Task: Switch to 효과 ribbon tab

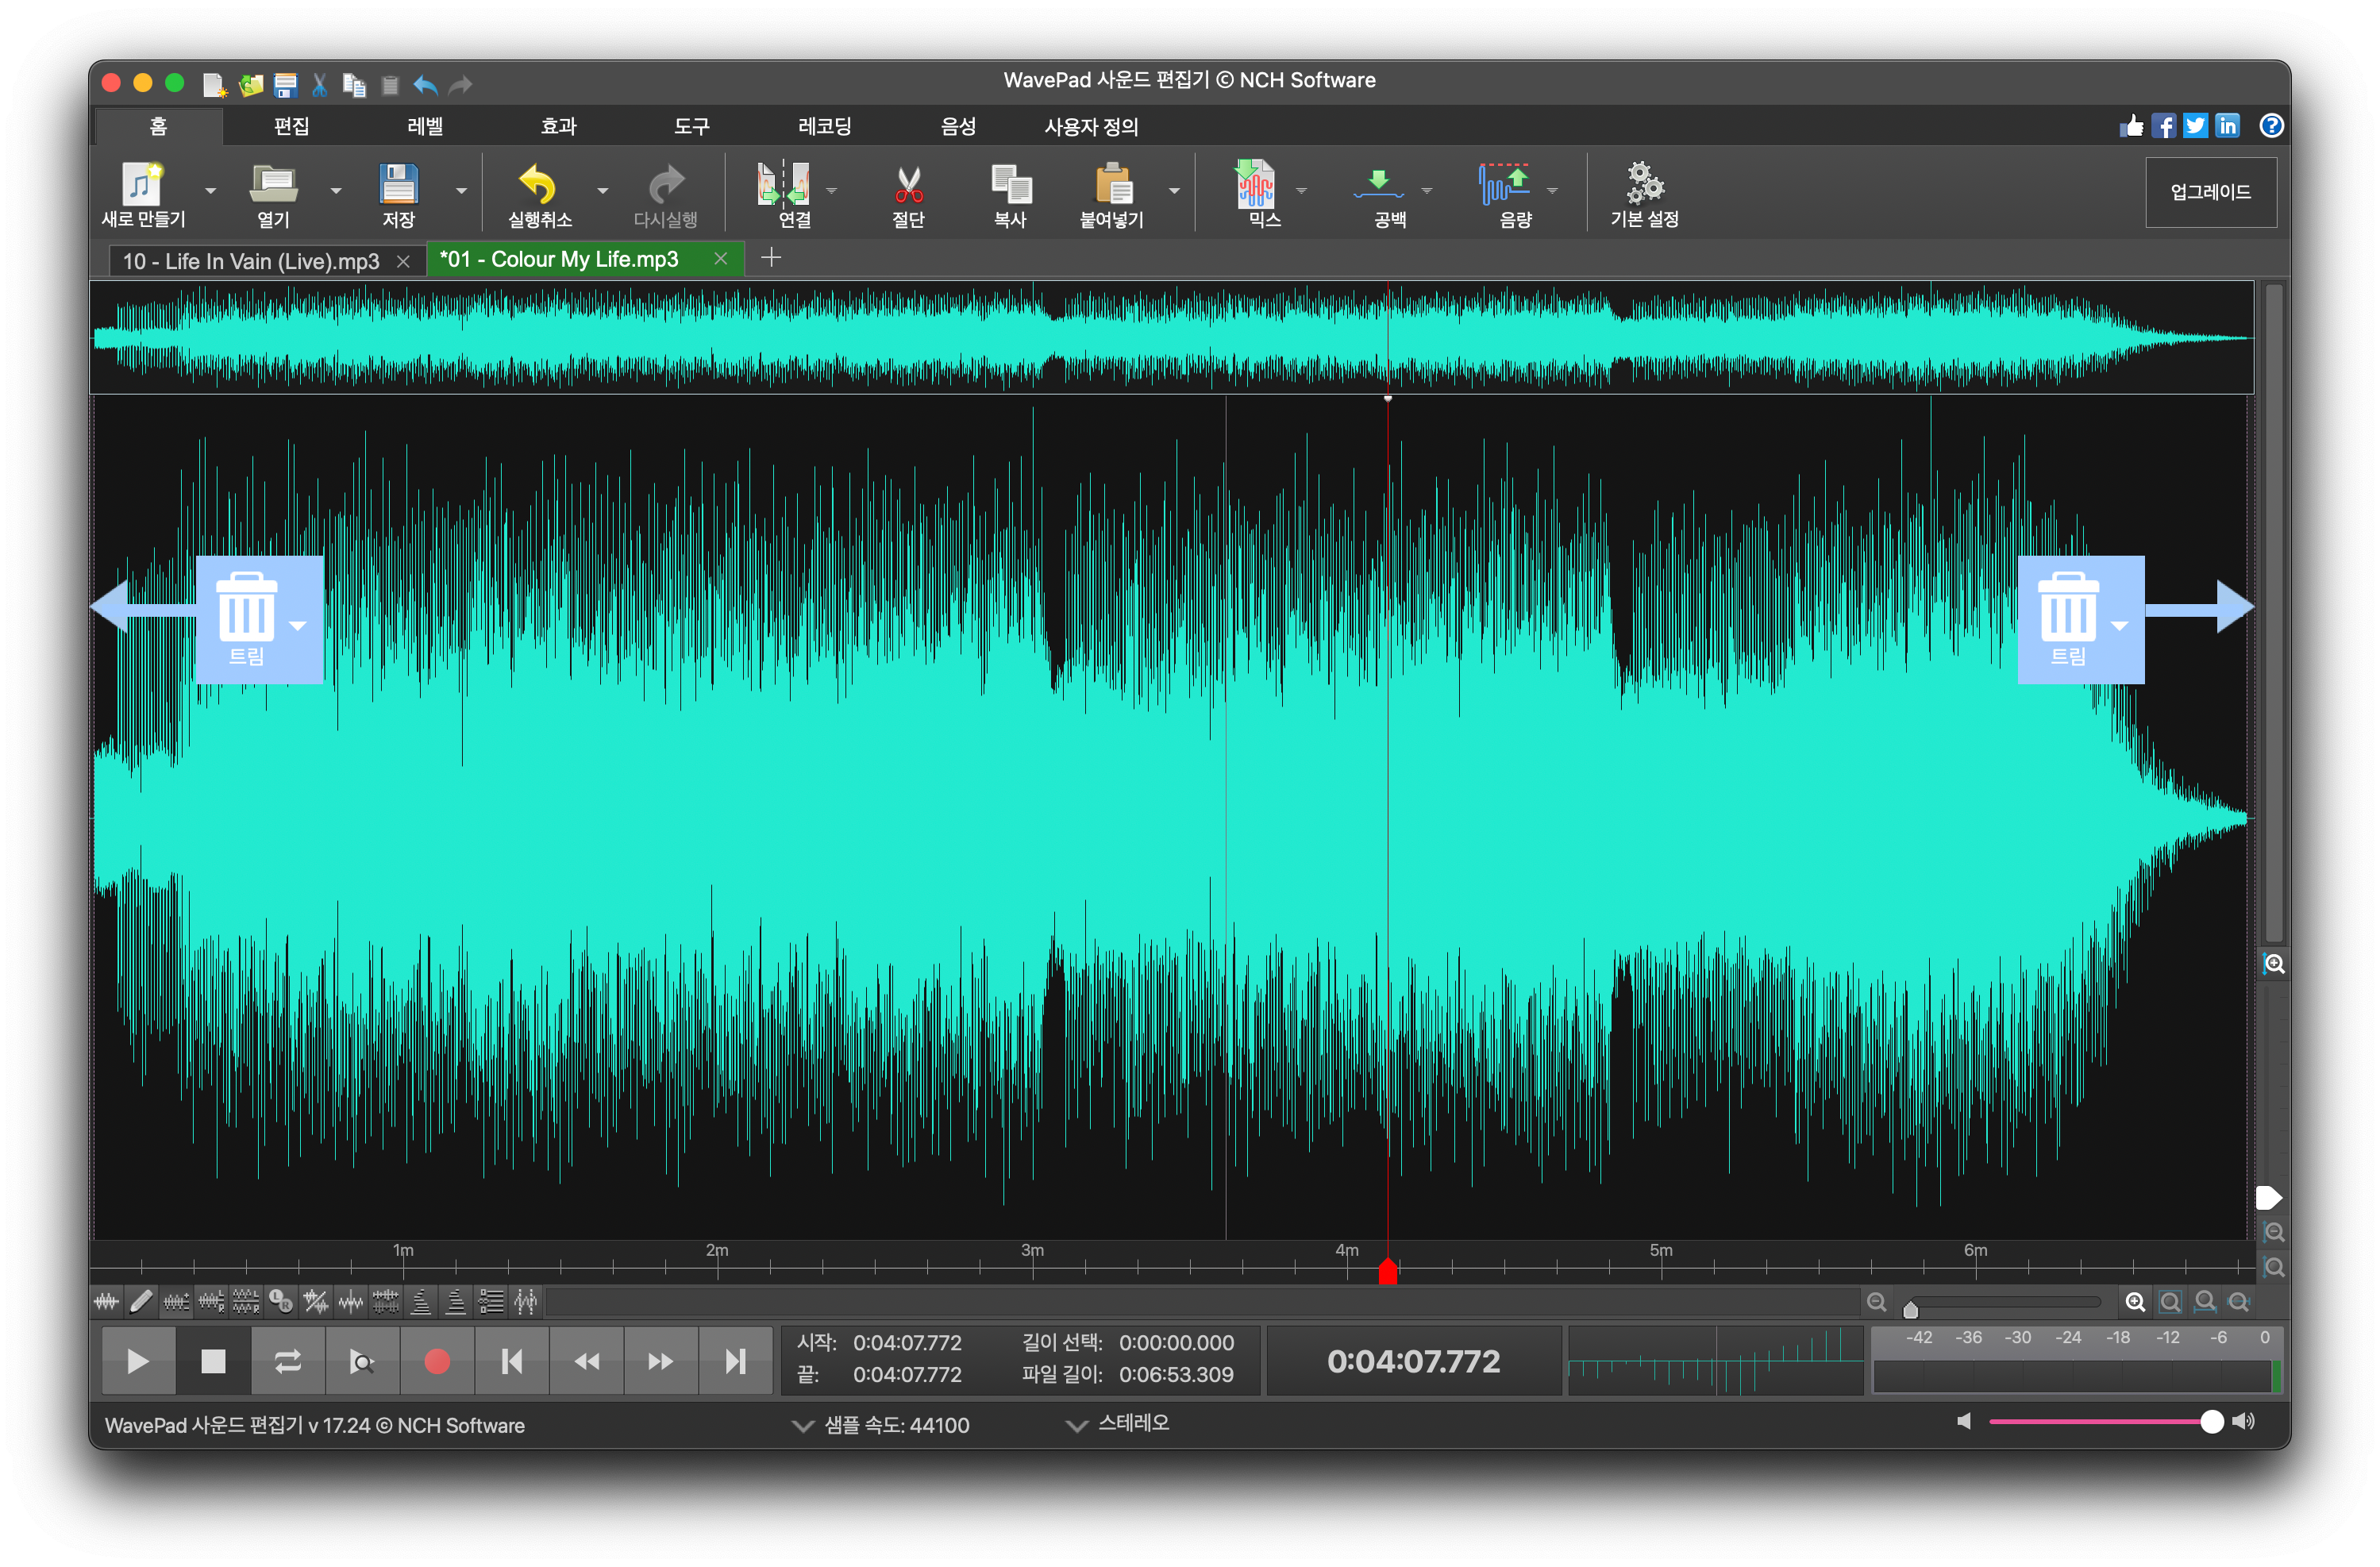Action: [x=558, y=126]
